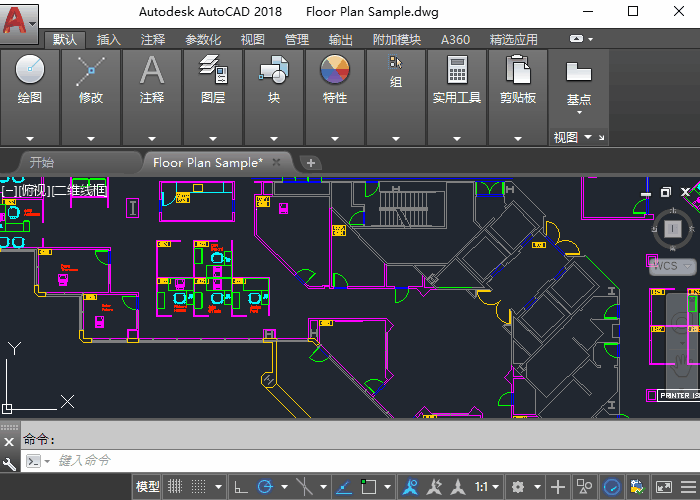The image size is (700, 500).
Task: Switch to the 注释 ribbon tab
Action: (153, 40)
